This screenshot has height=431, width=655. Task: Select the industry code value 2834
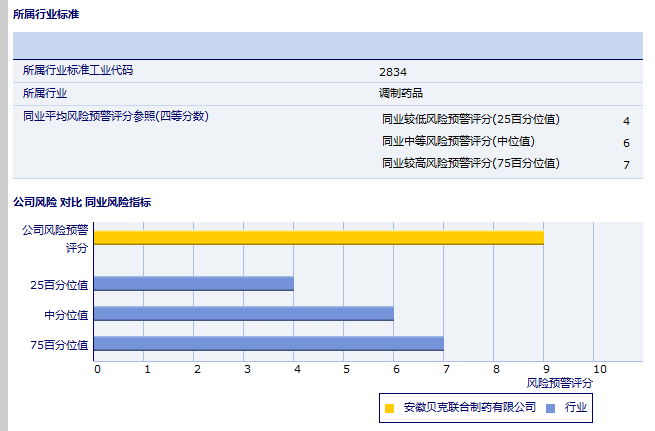(393, 72)
